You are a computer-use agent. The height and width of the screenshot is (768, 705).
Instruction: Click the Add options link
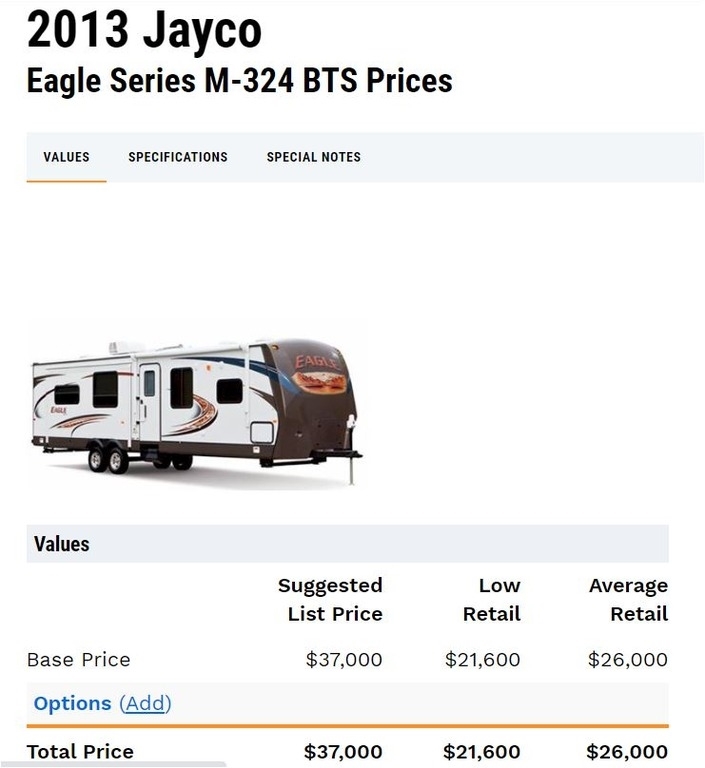pyautogui.click(x=145, y=703)
